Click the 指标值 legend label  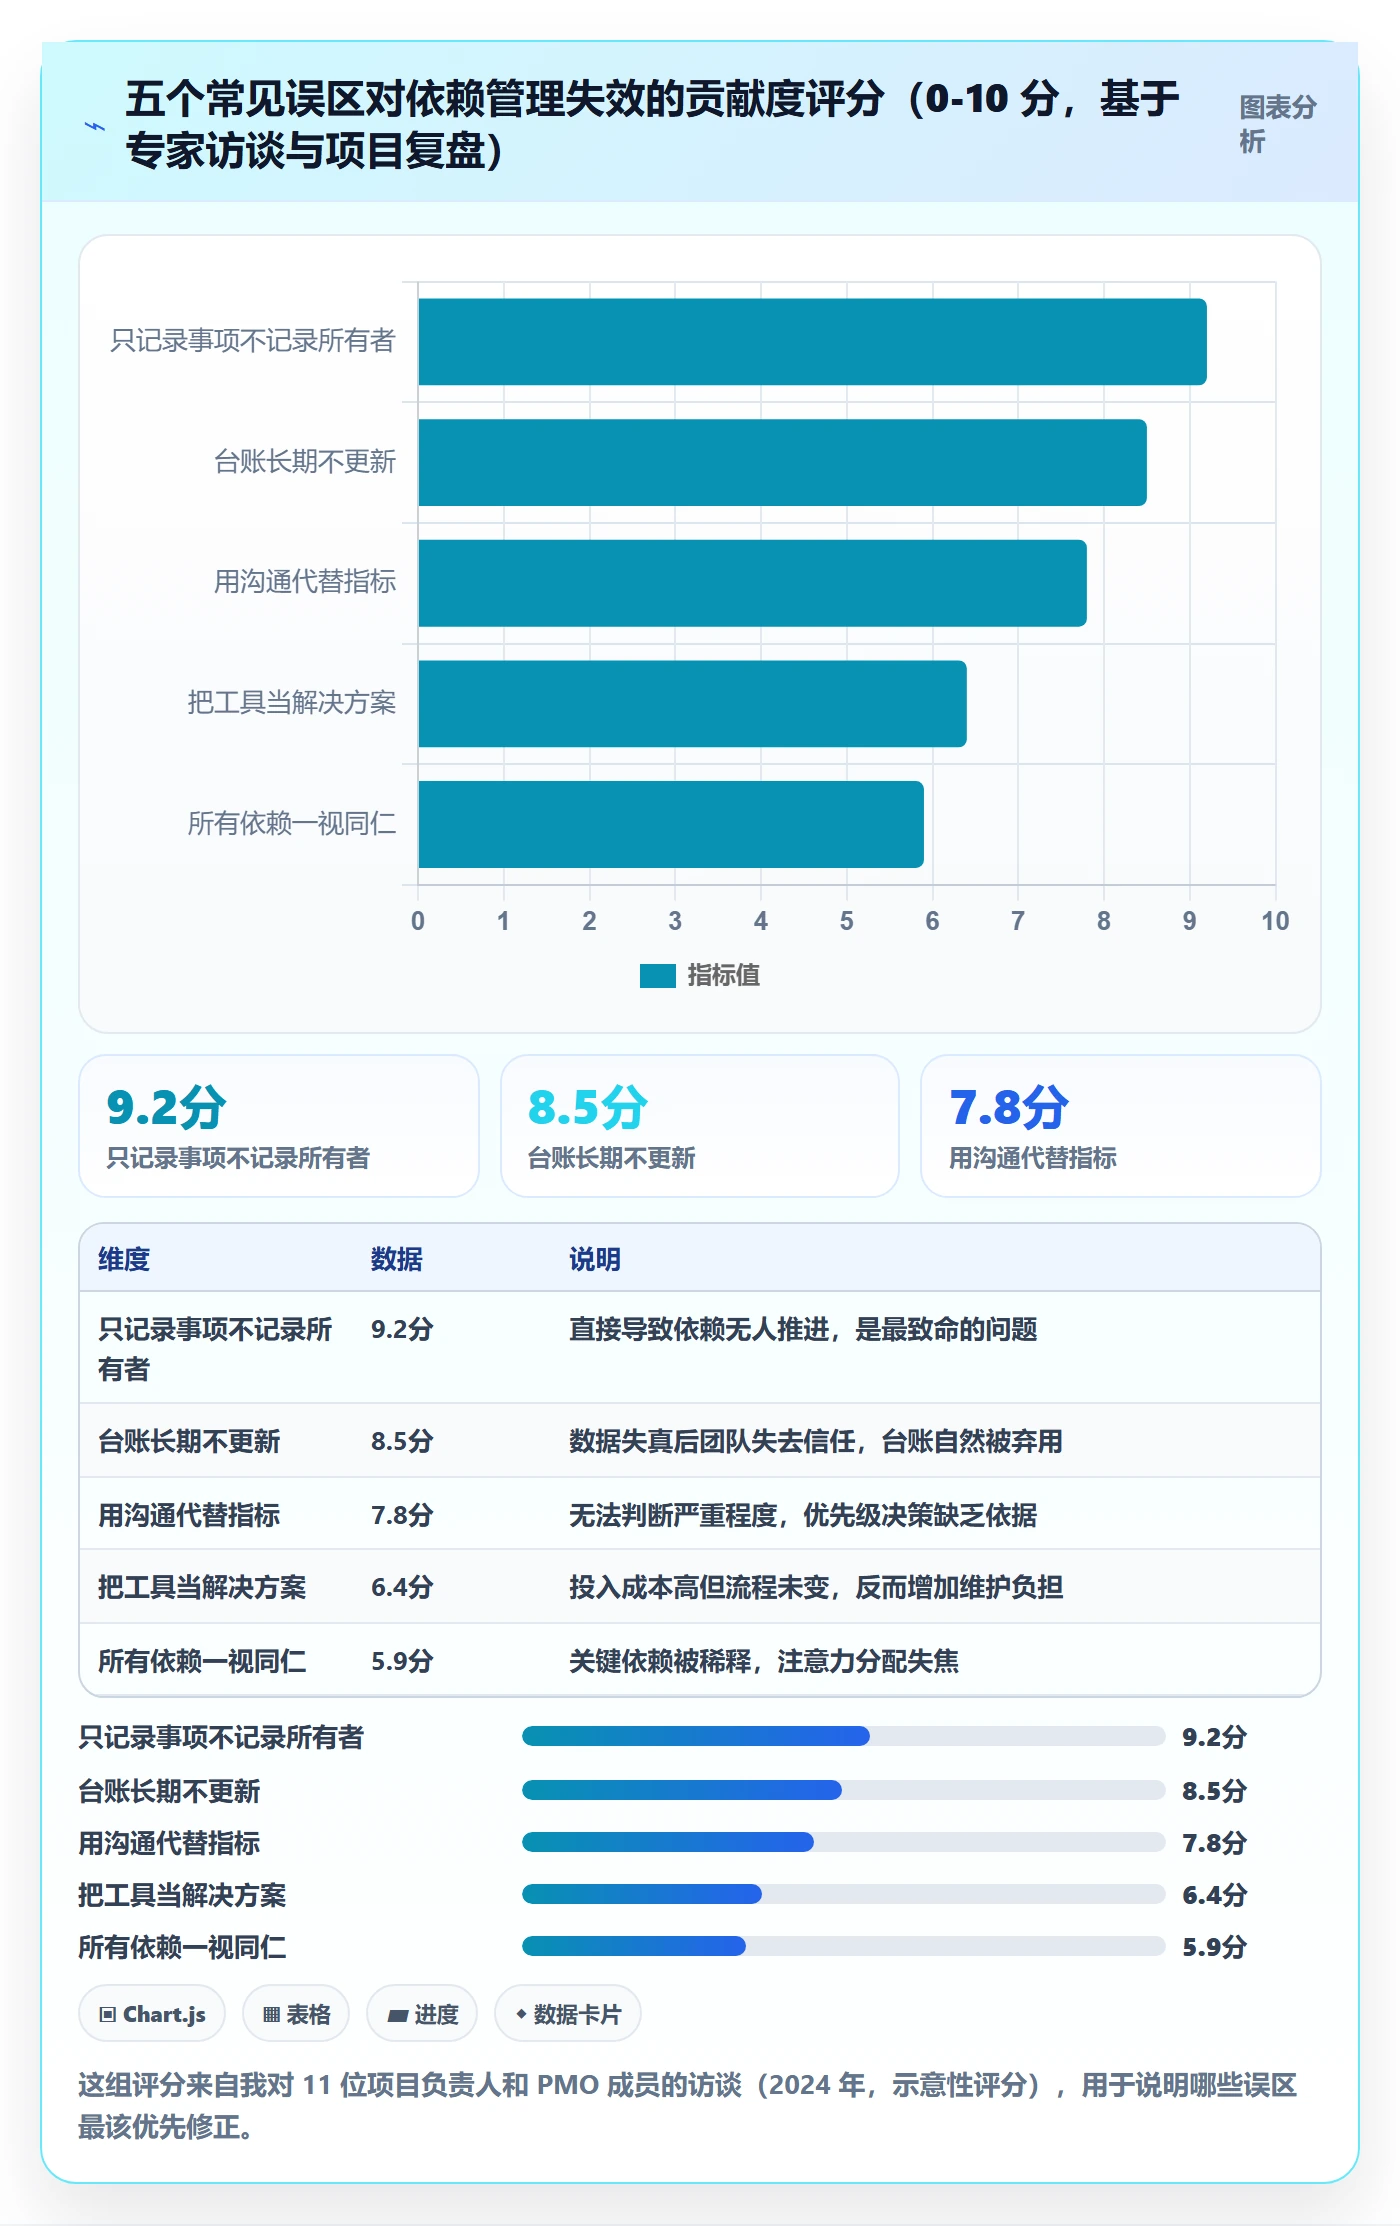724,975
